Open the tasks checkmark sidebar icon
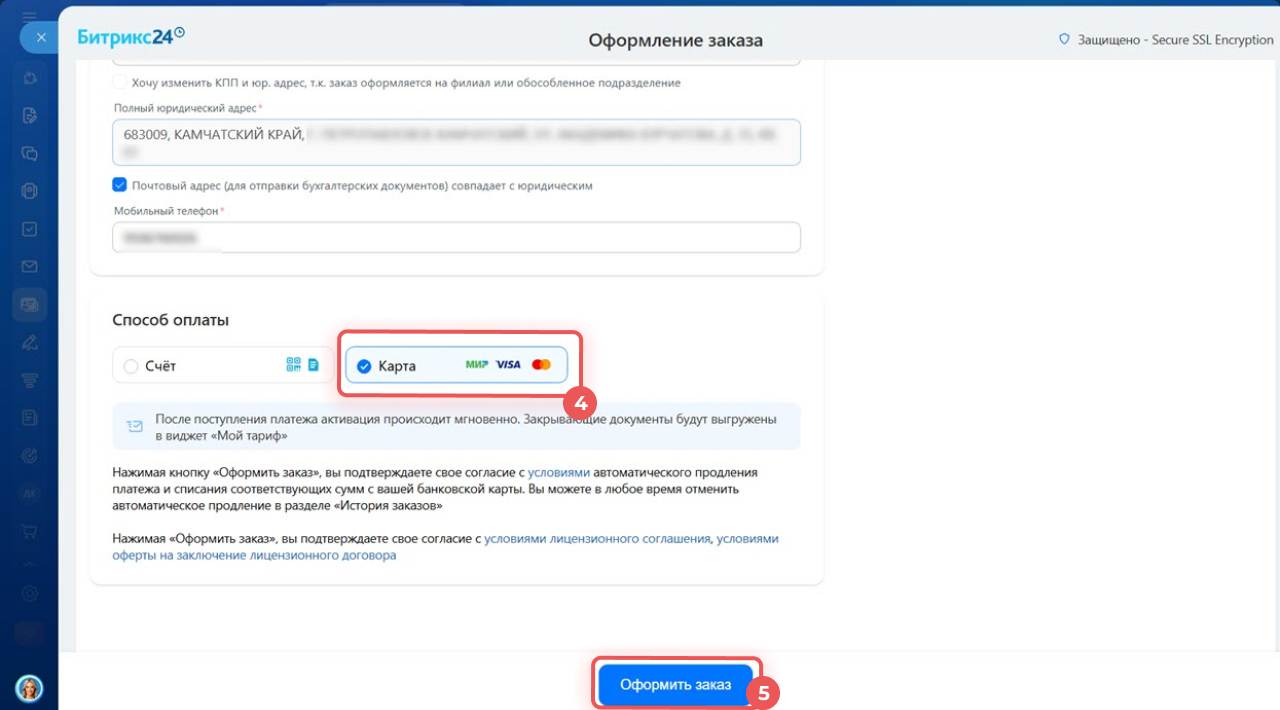This screenshot has width=1280, height=710. pyautogui.click(x=30, y=229)
